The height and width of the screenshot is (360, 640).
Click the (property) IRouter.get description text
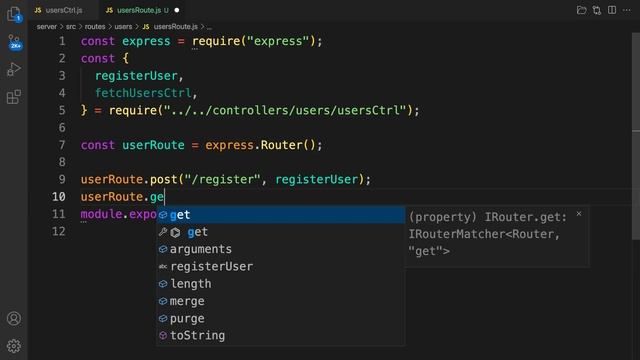(x=488, y=234)
